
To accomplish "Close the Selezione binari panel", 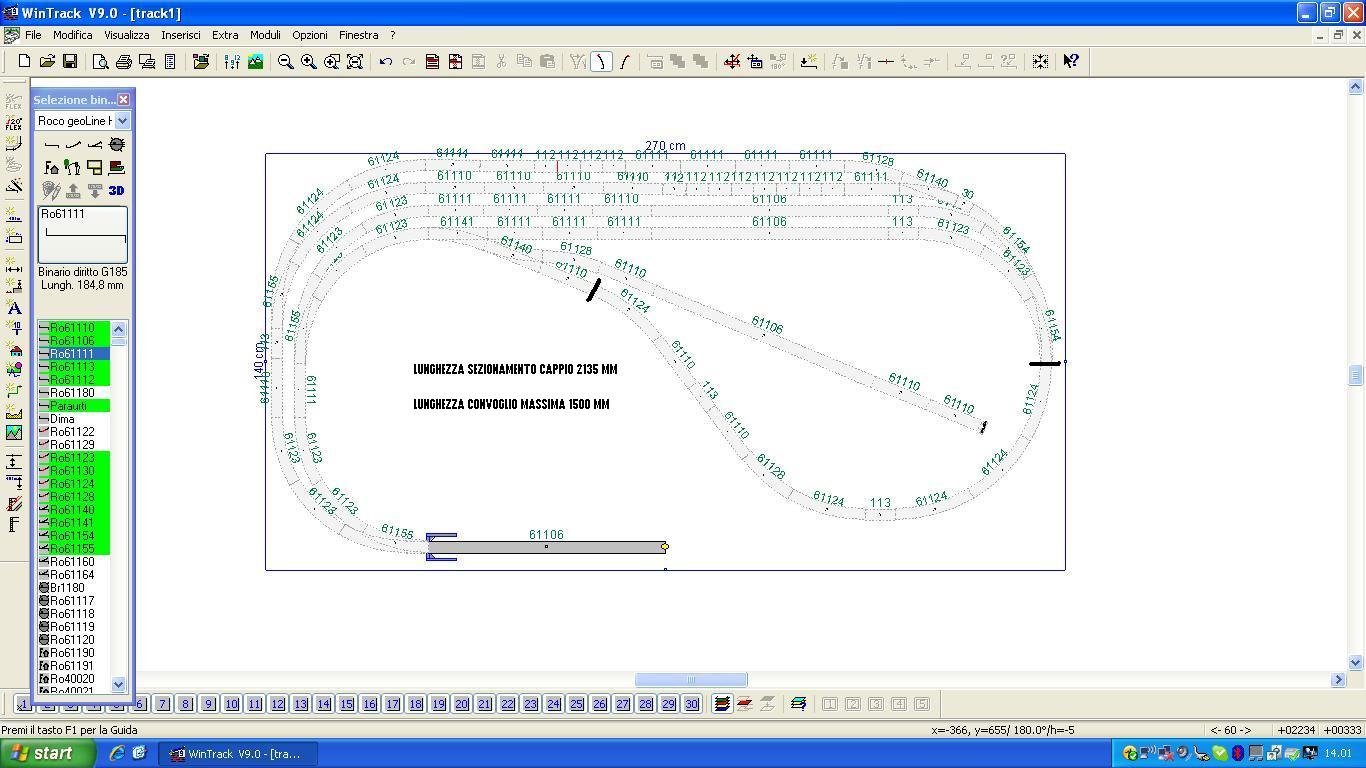I will point(123,100).
